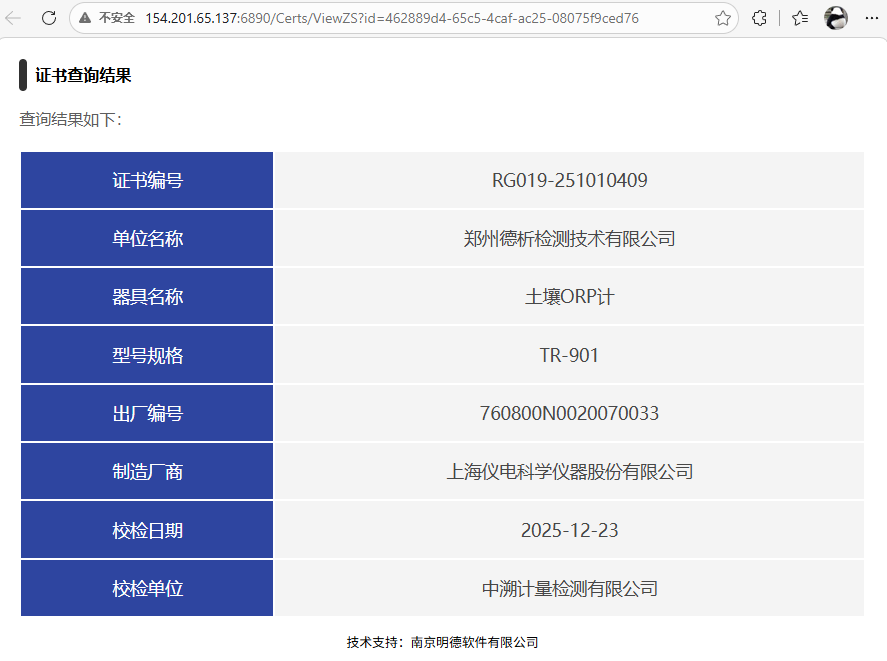Select the instrument name 土壤ORP计
Viewport: 887px width, 661px height.
(x=569, y=297)
